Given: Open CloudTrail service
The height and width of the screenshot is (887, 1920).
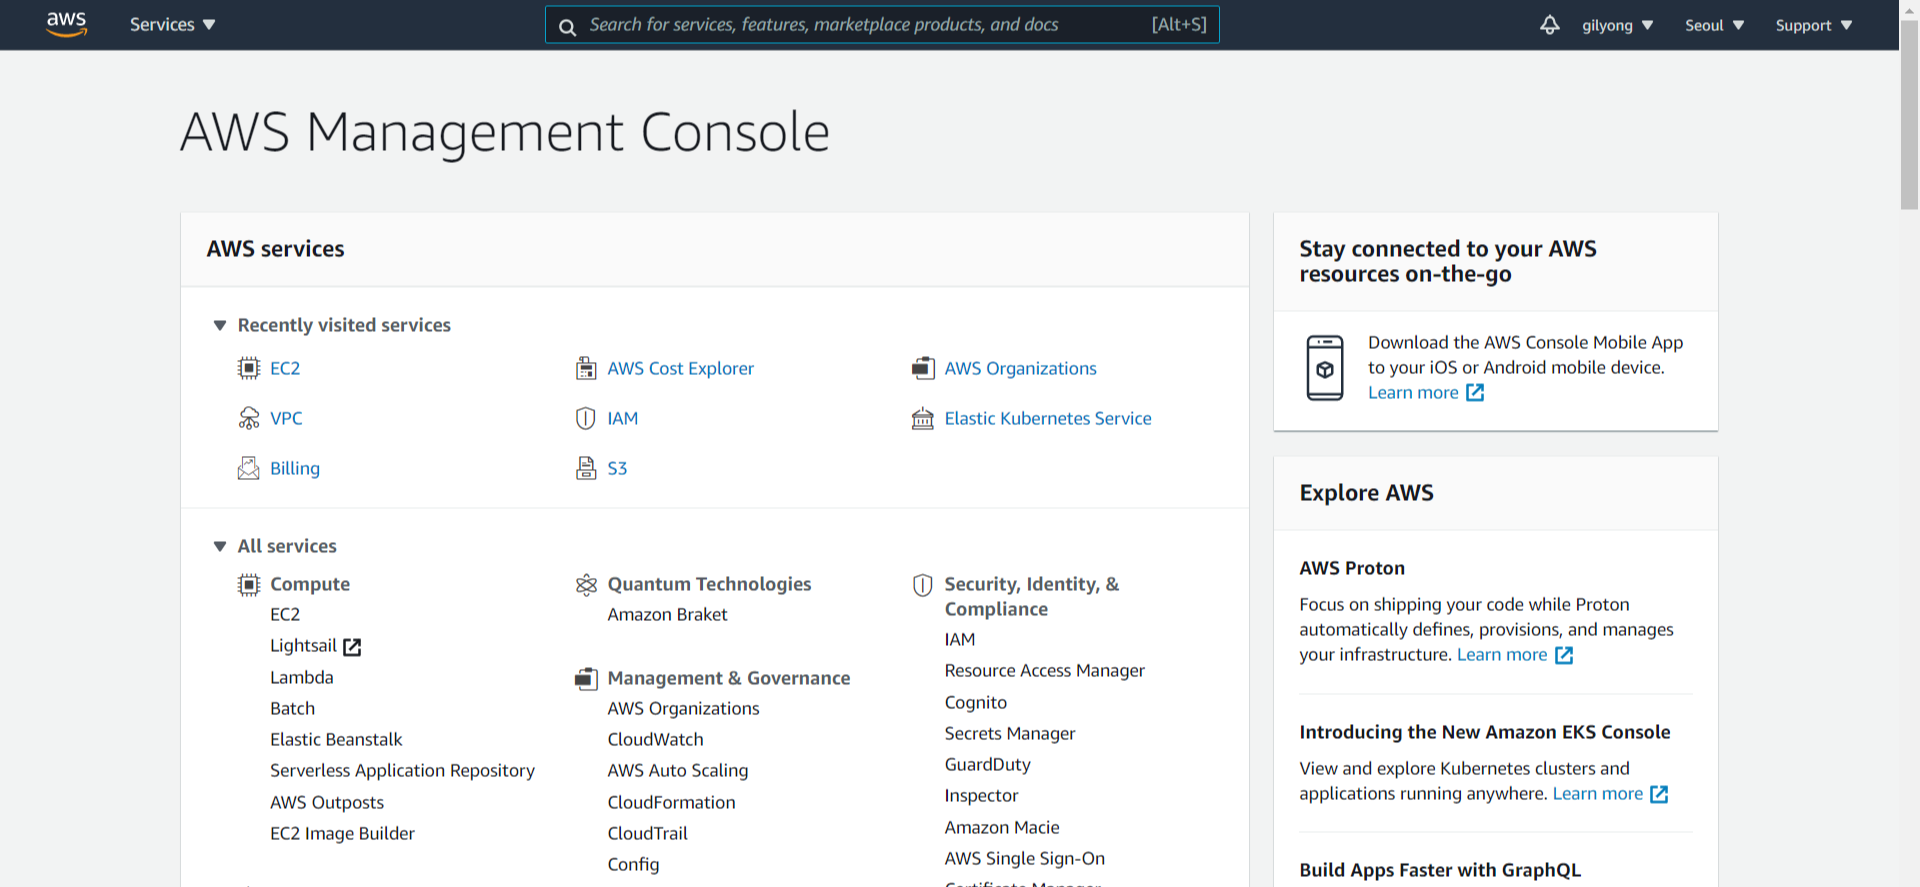Looking at the screenshot, I should click(647, 833).
